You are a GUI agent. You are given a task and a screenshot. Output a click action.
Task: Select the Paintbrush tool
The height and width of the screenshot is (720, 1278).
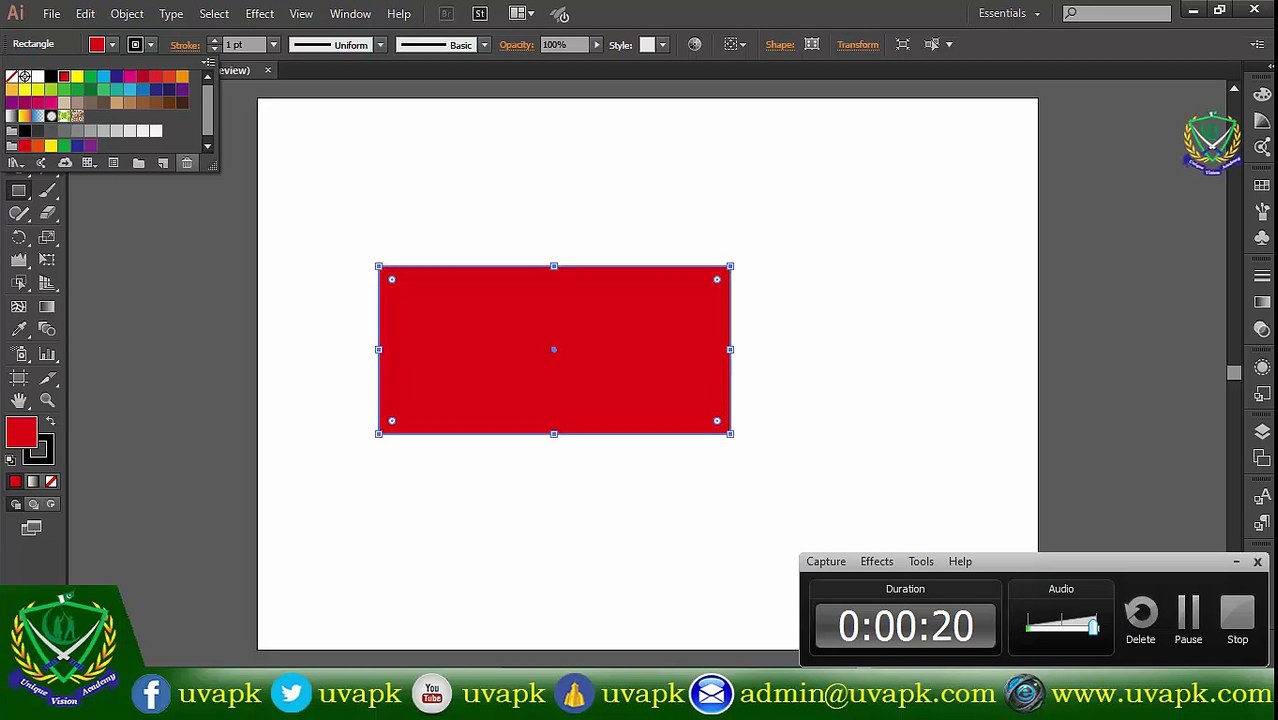[x=48, y=190]
